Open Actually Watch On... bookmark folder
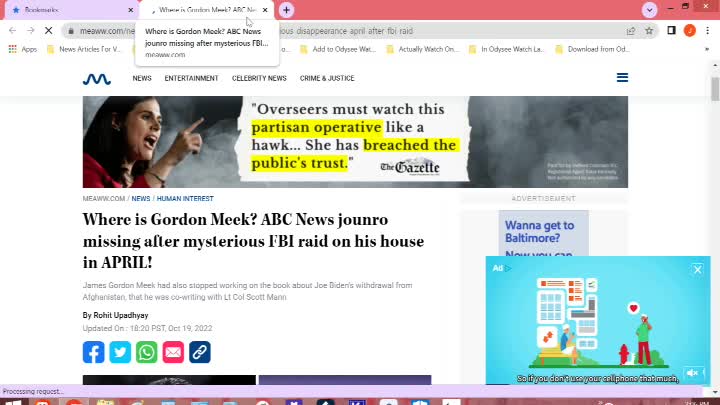 point(423,49)
